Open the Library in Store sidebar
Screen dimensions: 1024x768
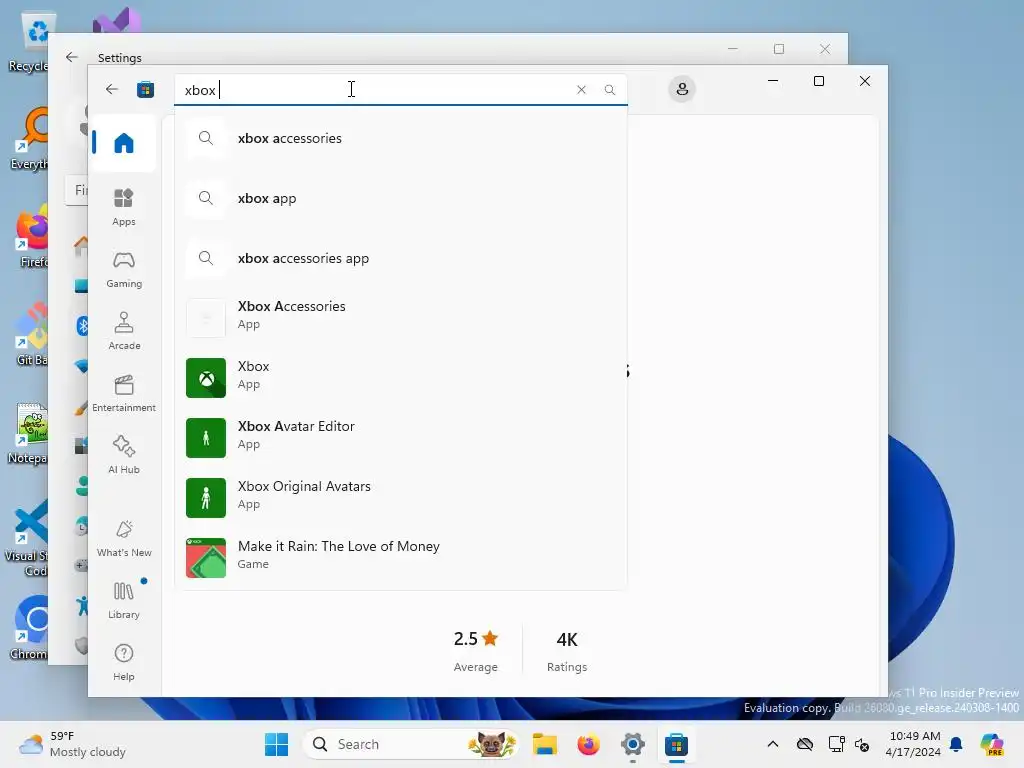coord(123,600)
